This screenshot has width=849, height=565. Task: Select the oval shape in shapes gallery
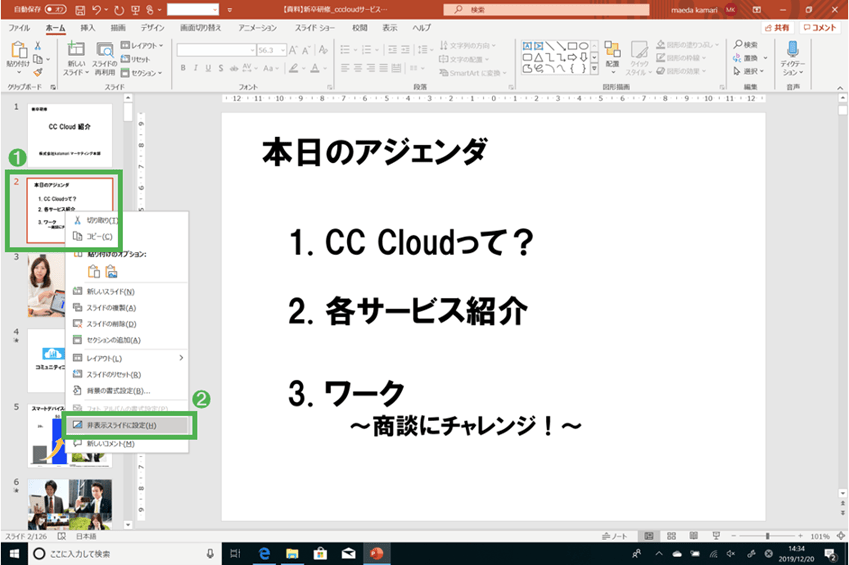pos(584,46)
